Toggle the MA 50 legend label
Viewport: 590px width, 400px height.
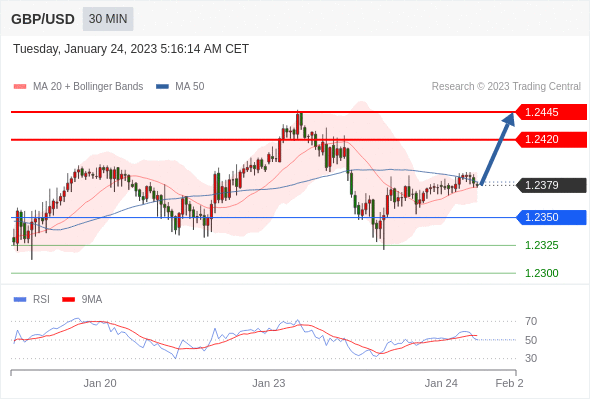[x=190, y=87]
